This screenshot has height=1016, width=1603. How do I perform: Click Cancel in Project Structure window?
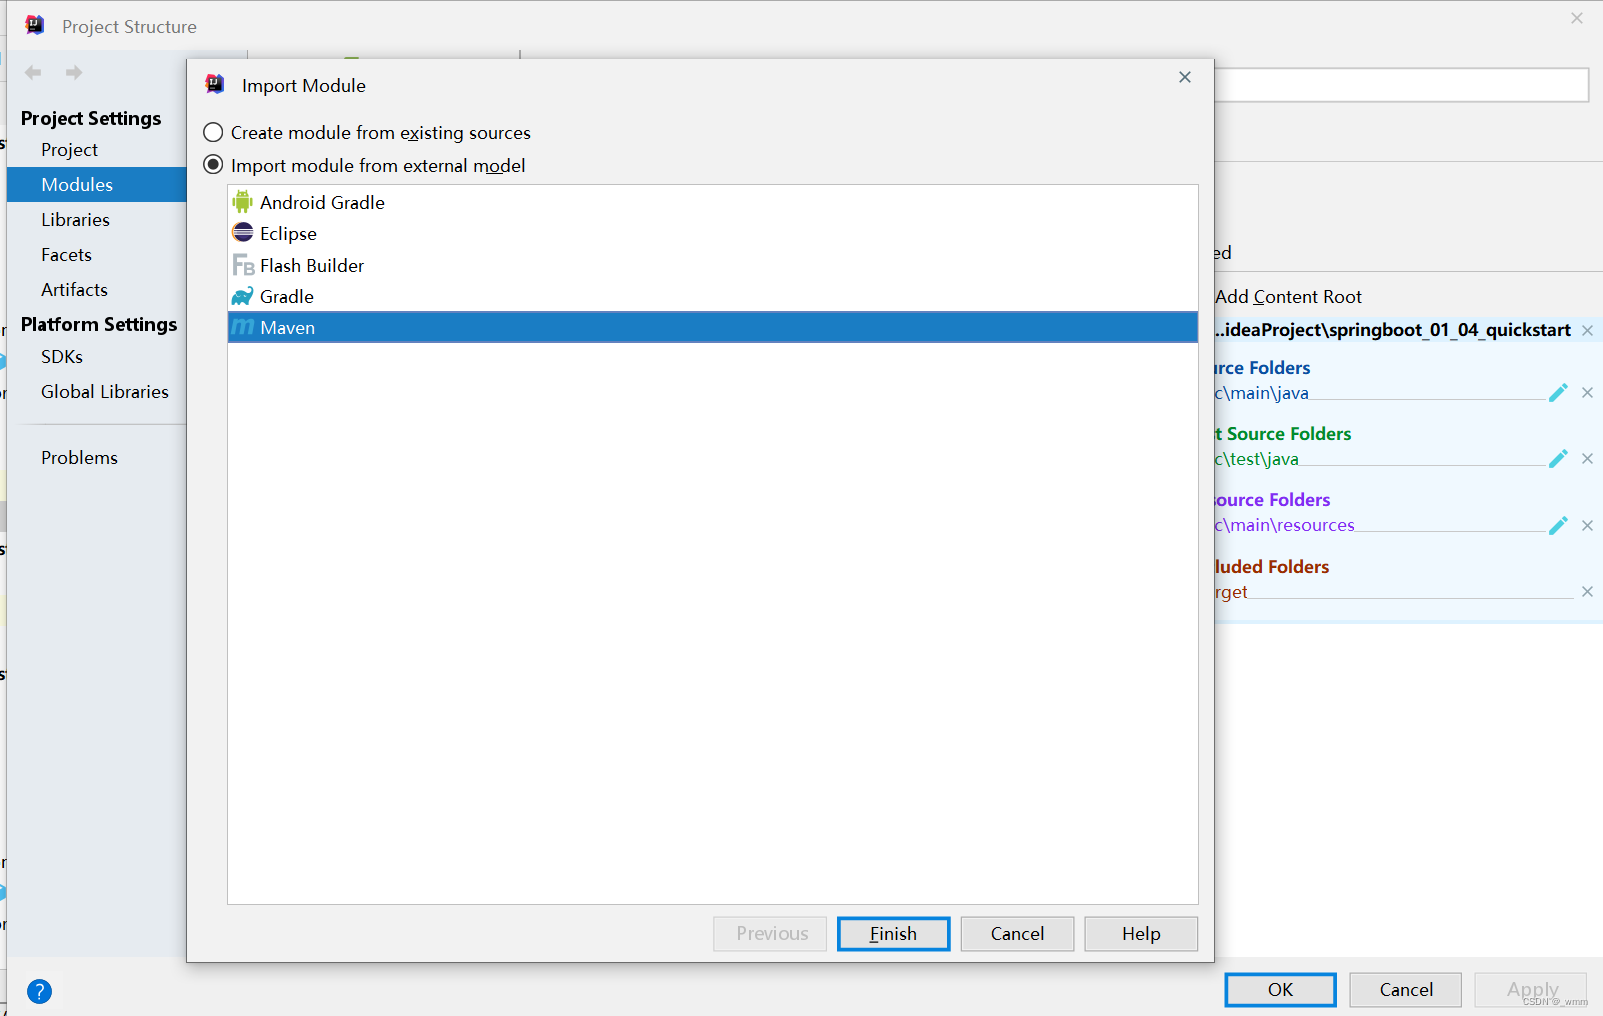coord(1406,989)
